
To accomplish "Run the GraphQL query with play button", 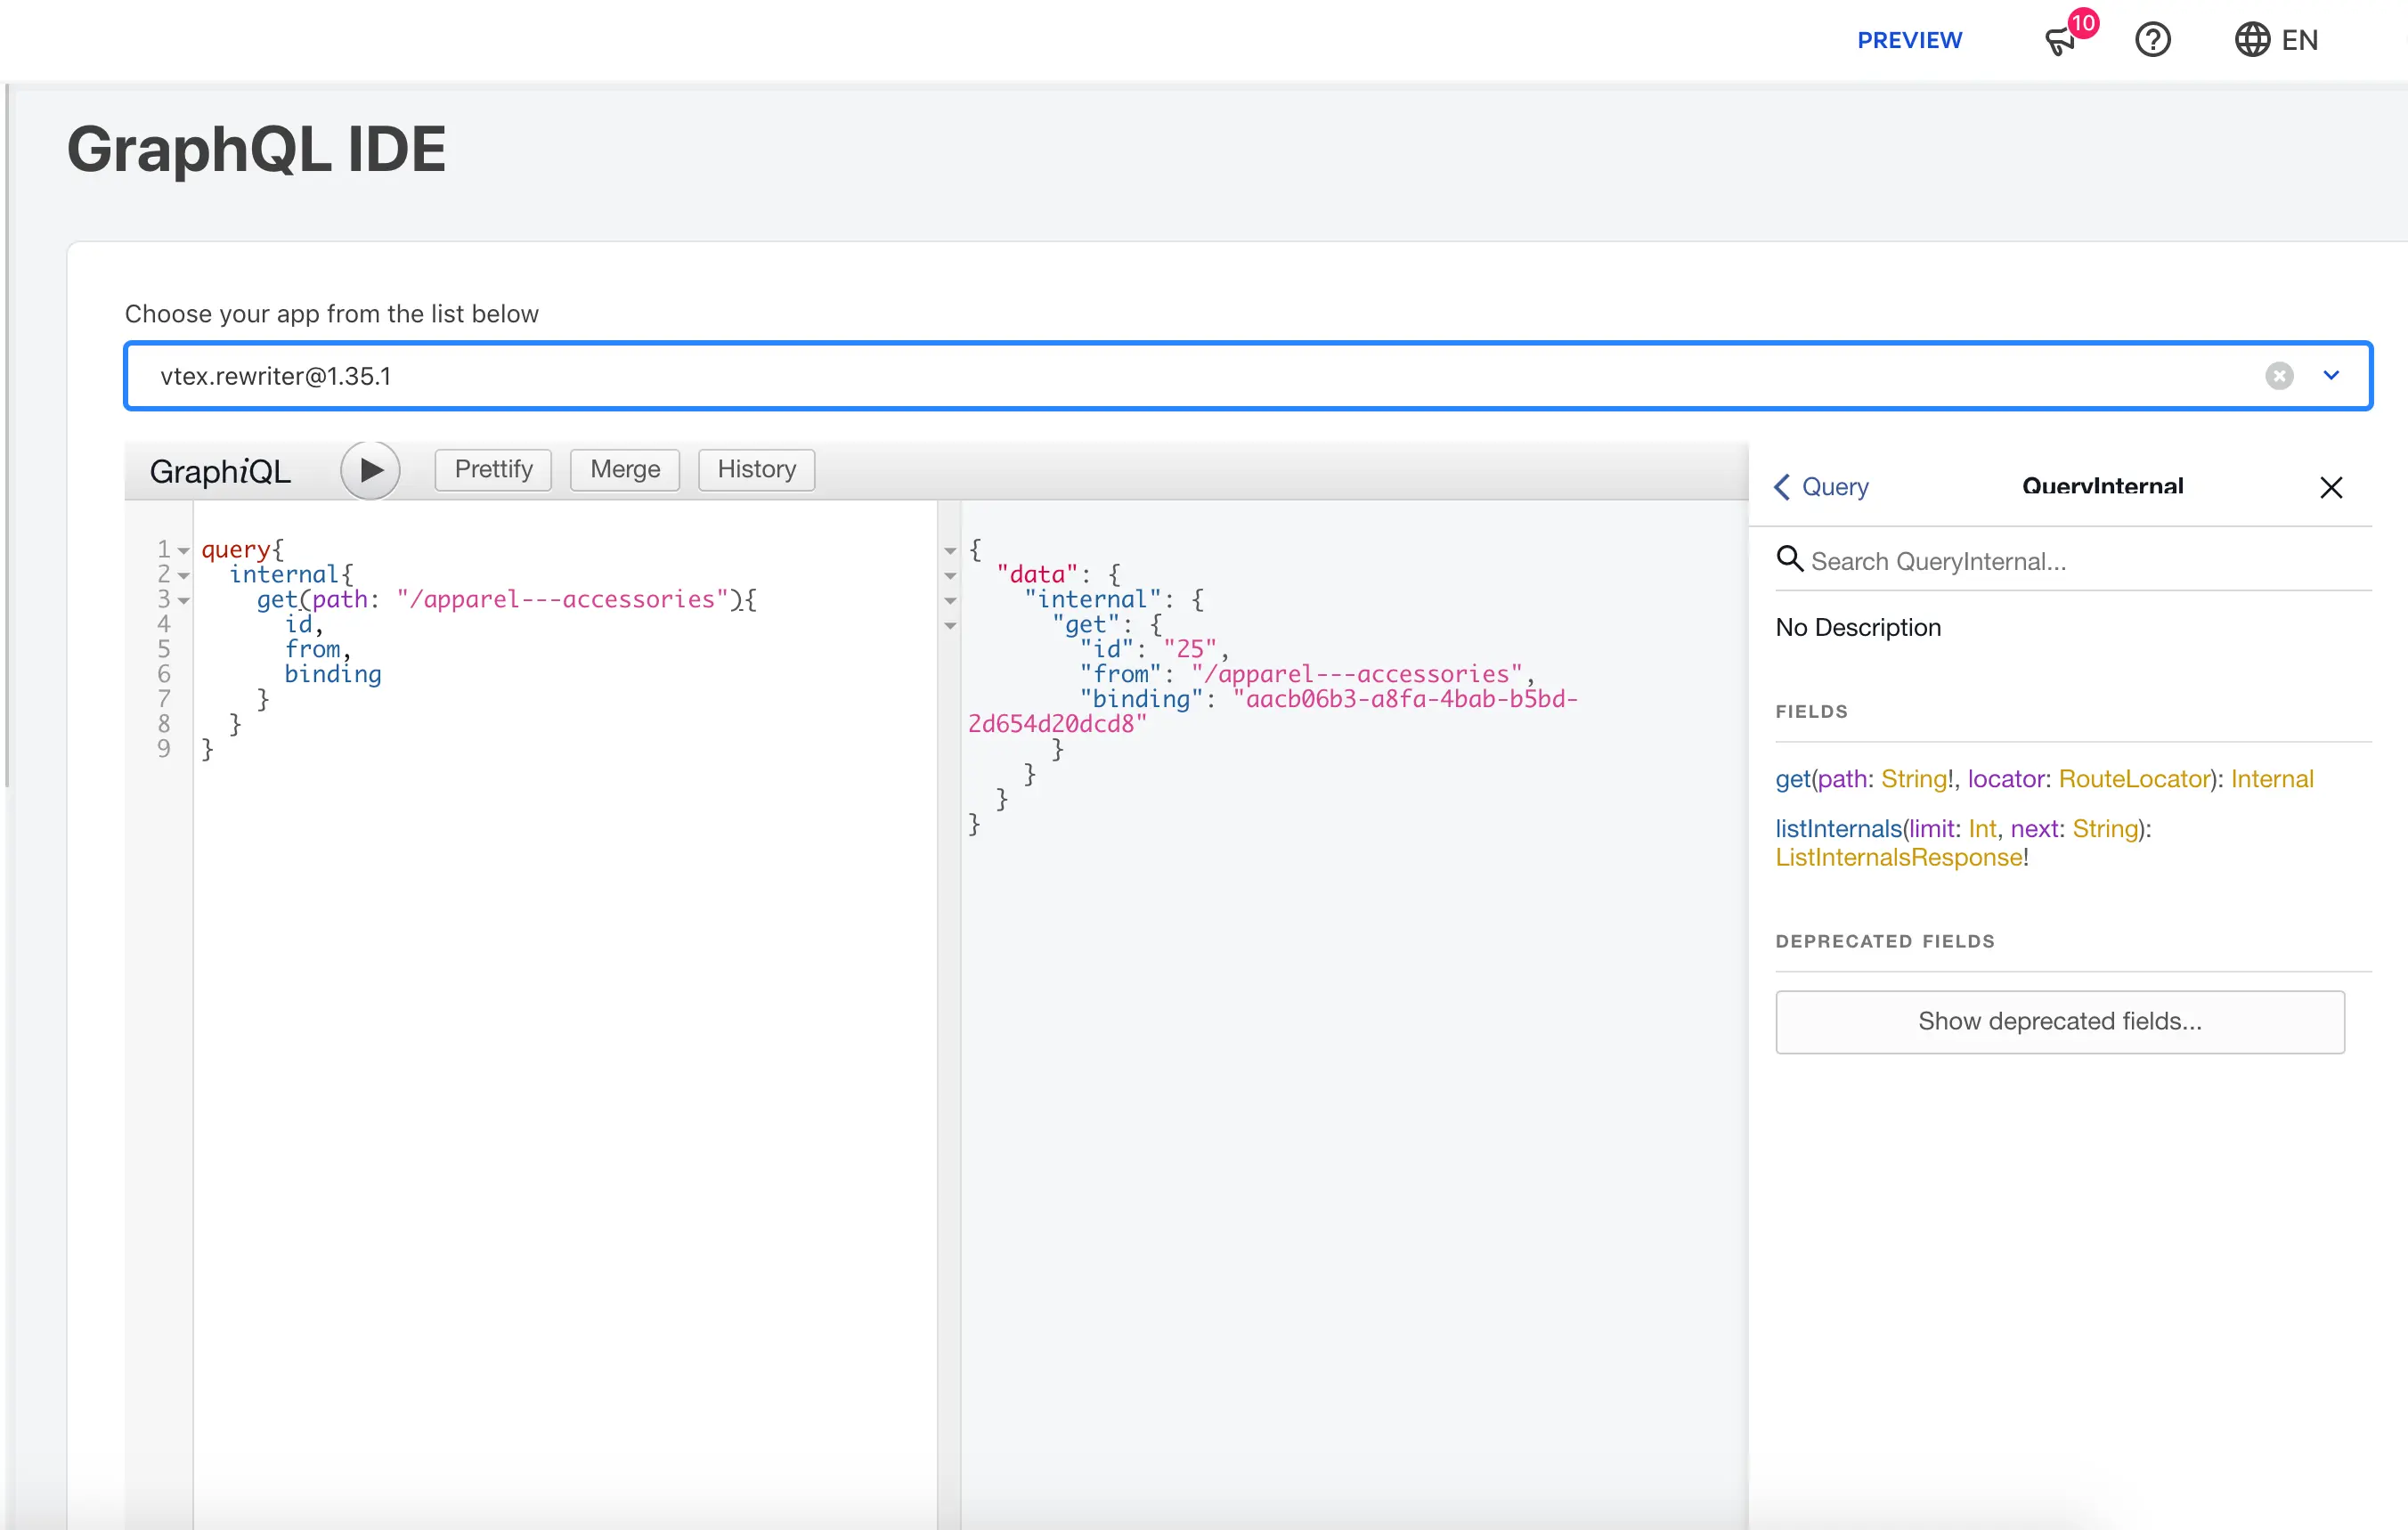I will 370,470.
